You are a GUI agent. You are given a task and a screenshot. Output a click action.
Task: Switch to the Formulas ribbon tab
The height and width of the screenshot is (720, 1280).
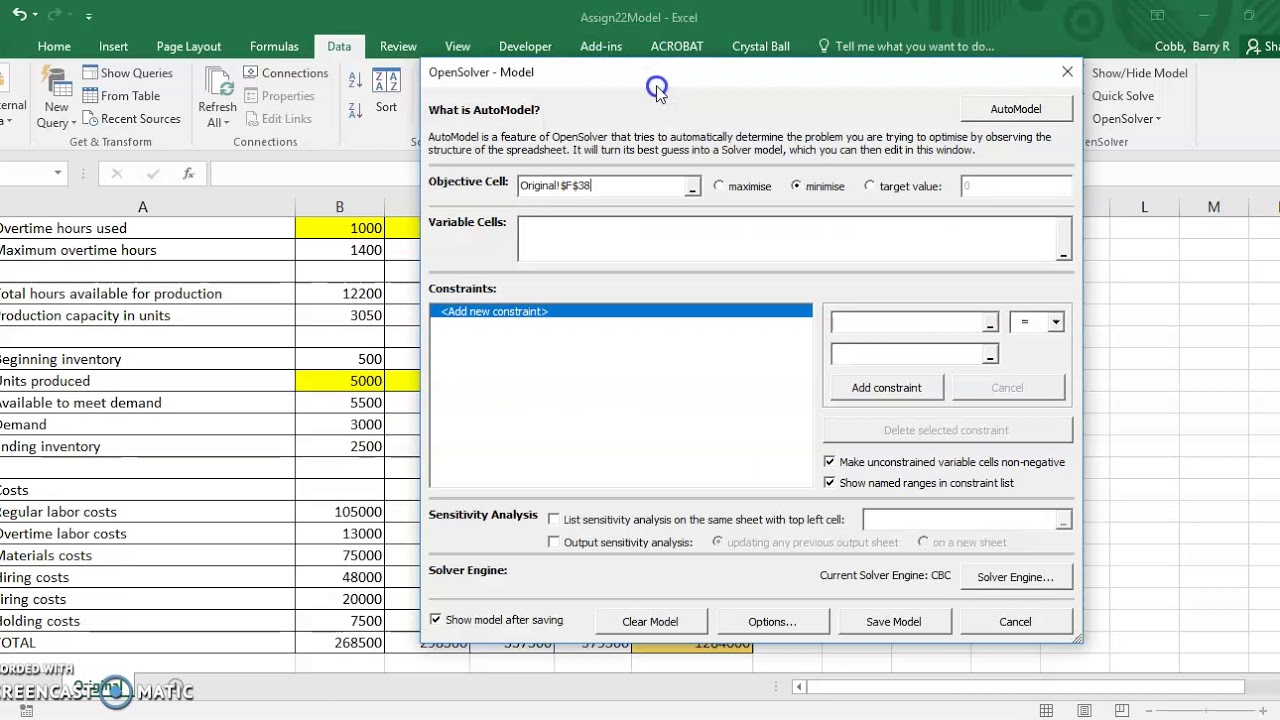[x=274, y=46]
